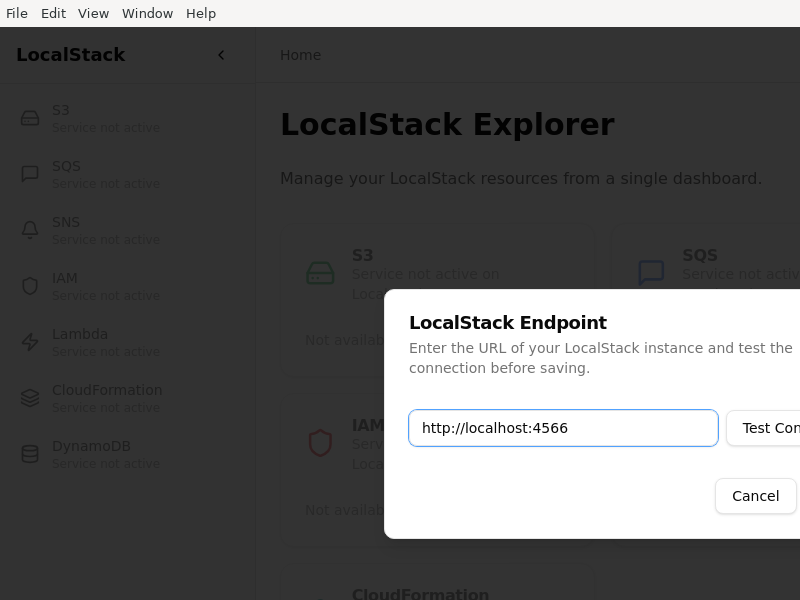Select SQS in the sidebar list

point(128,174)
